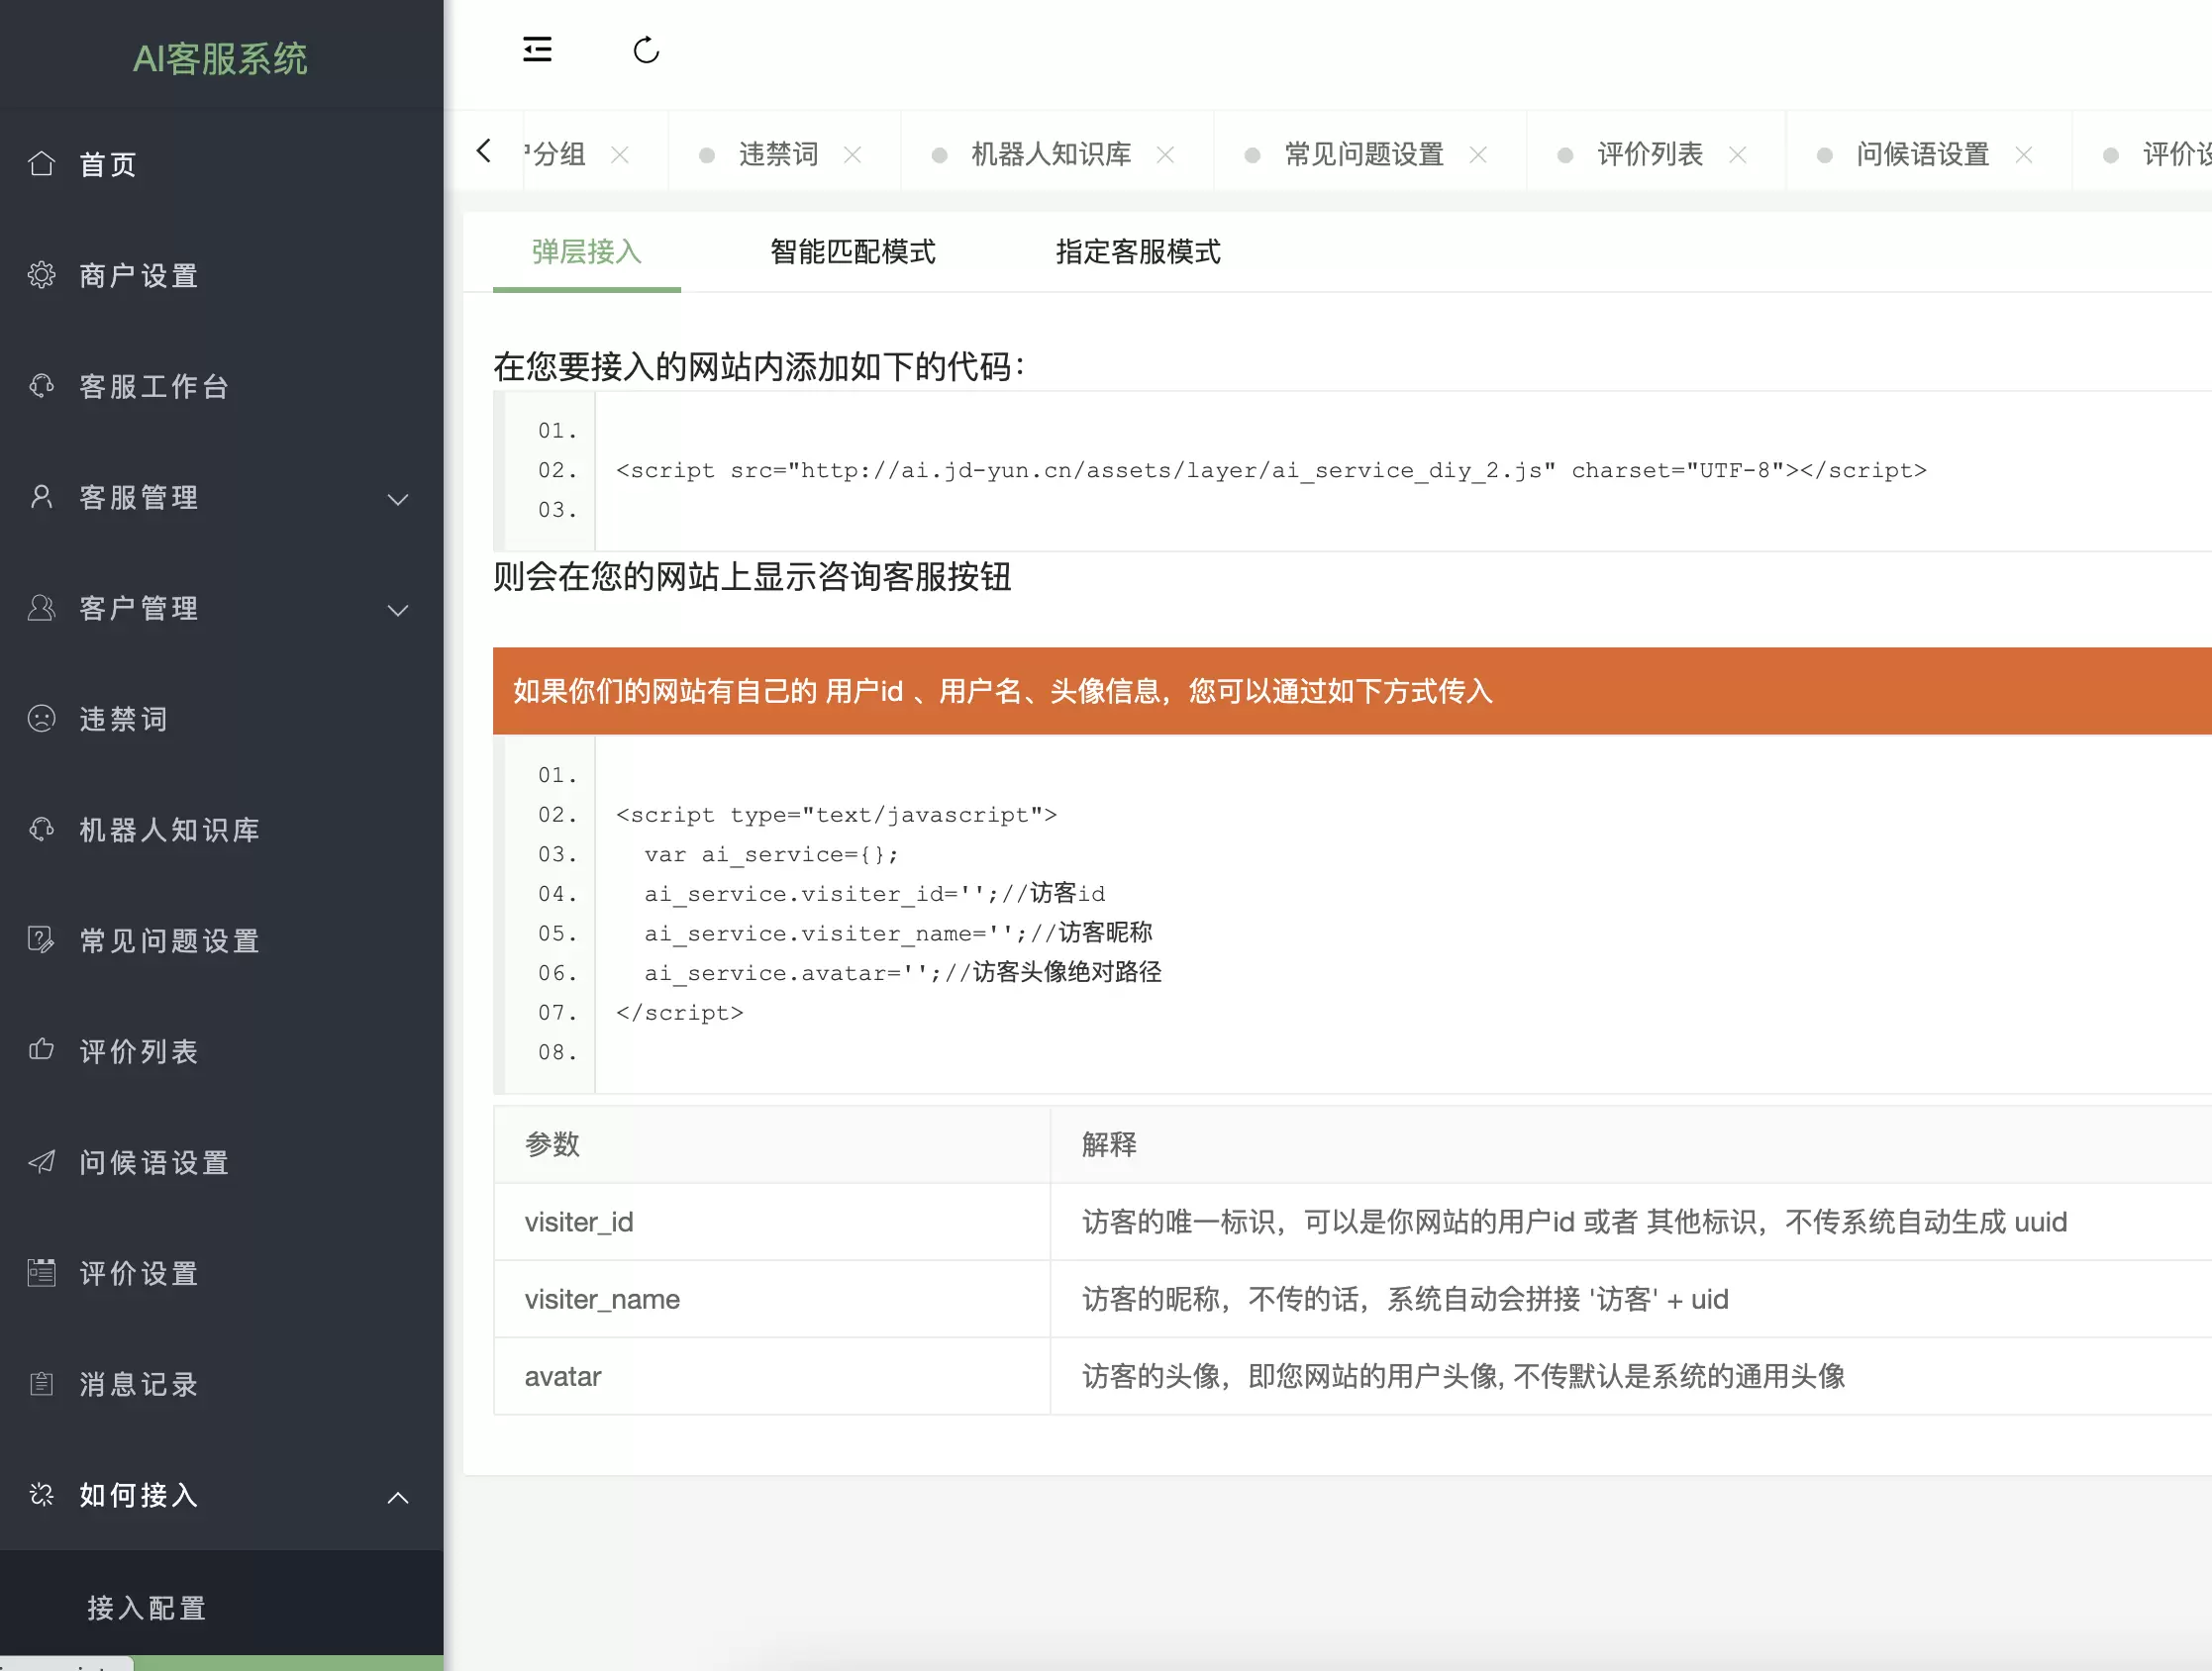Open 消息记录 in the sidebar
The height and width of the screenshot is (1671, 2212).
(x=221, y=1384)
